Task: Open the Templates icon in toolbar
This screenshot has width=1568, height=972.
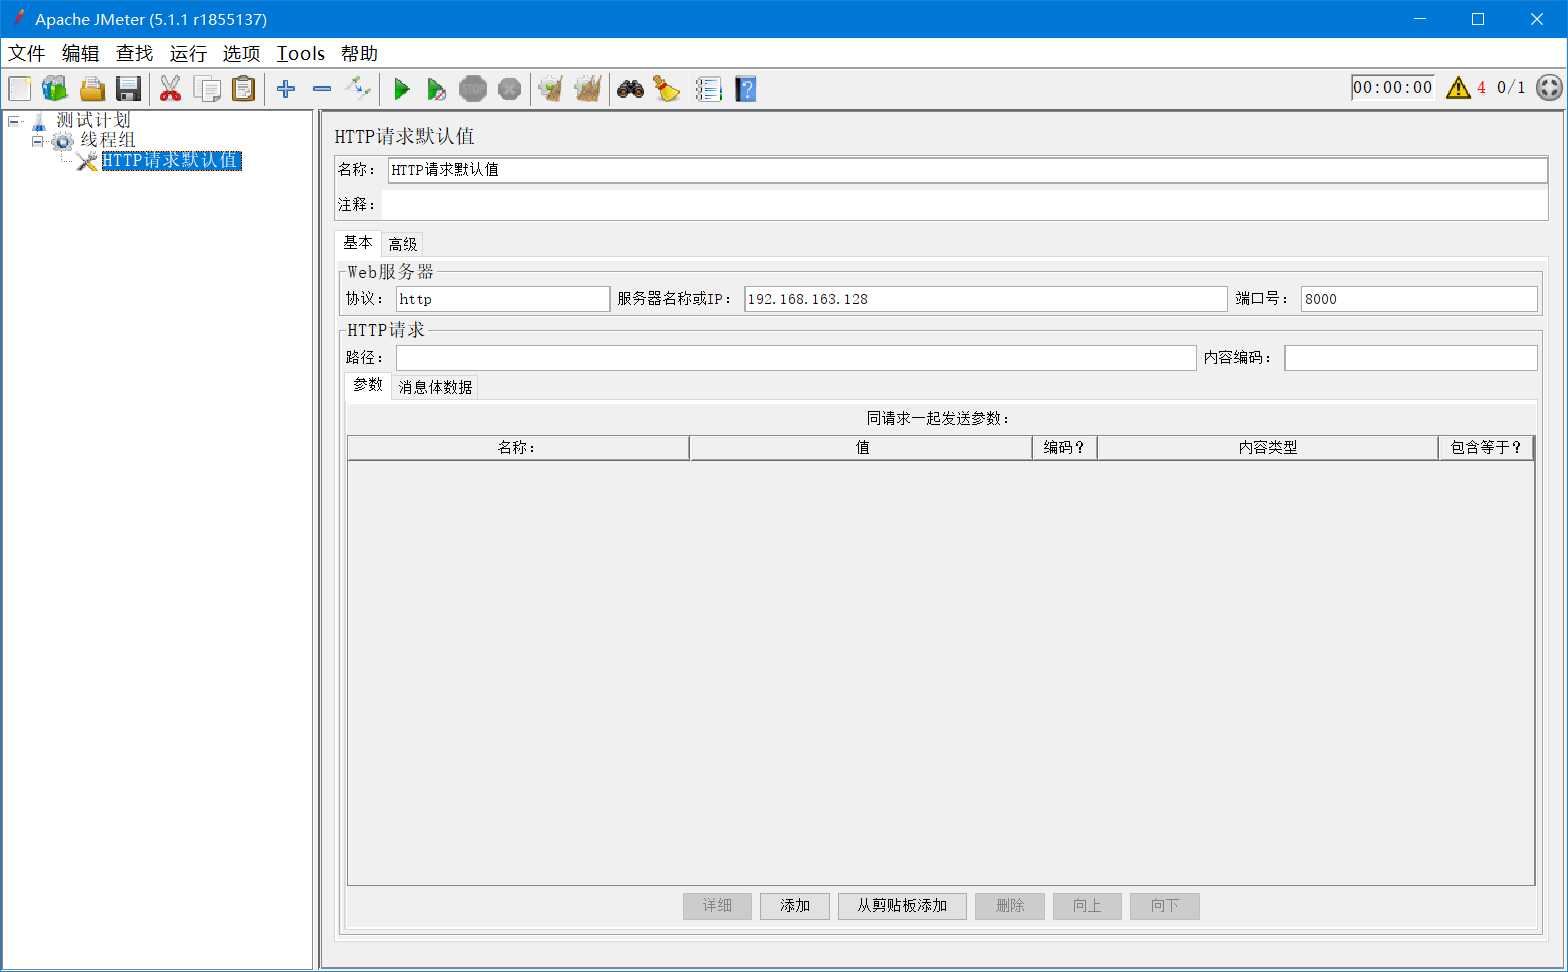Action: click(x=55, y=89)
